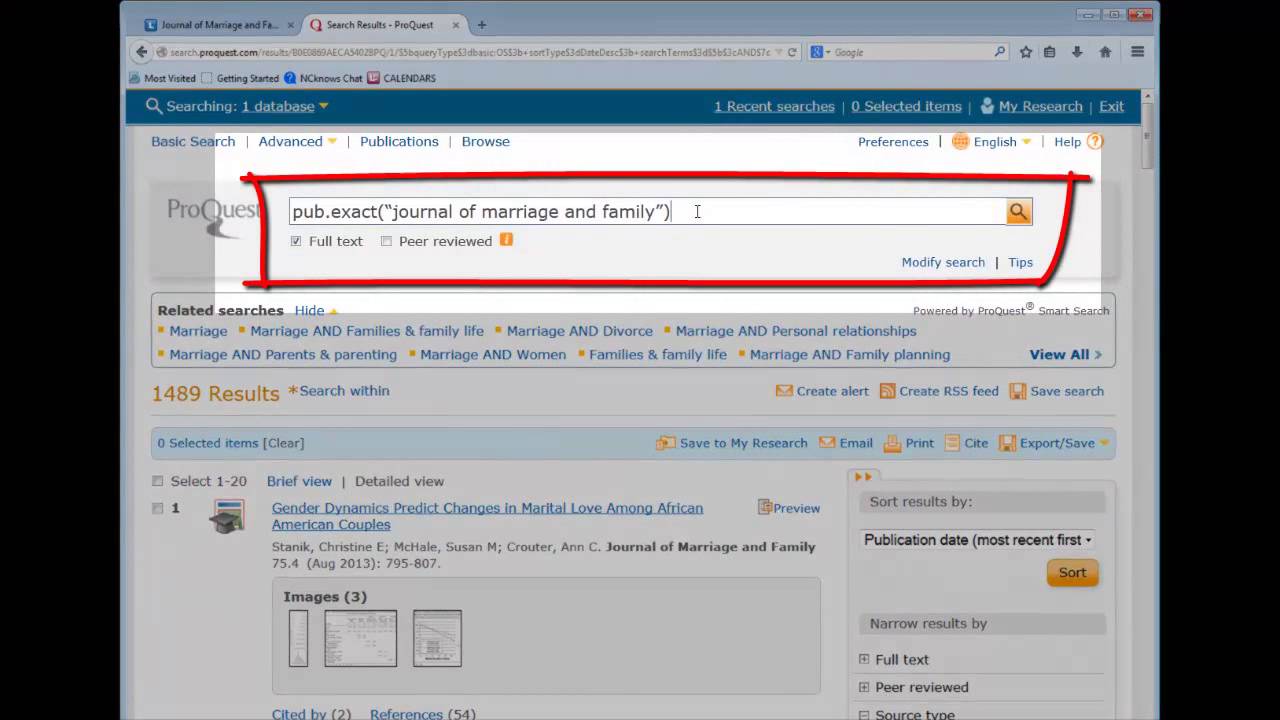This screenshot has height=720, width=1280.
Task: Click the Print printer icon
Action: tap(893, 443)
